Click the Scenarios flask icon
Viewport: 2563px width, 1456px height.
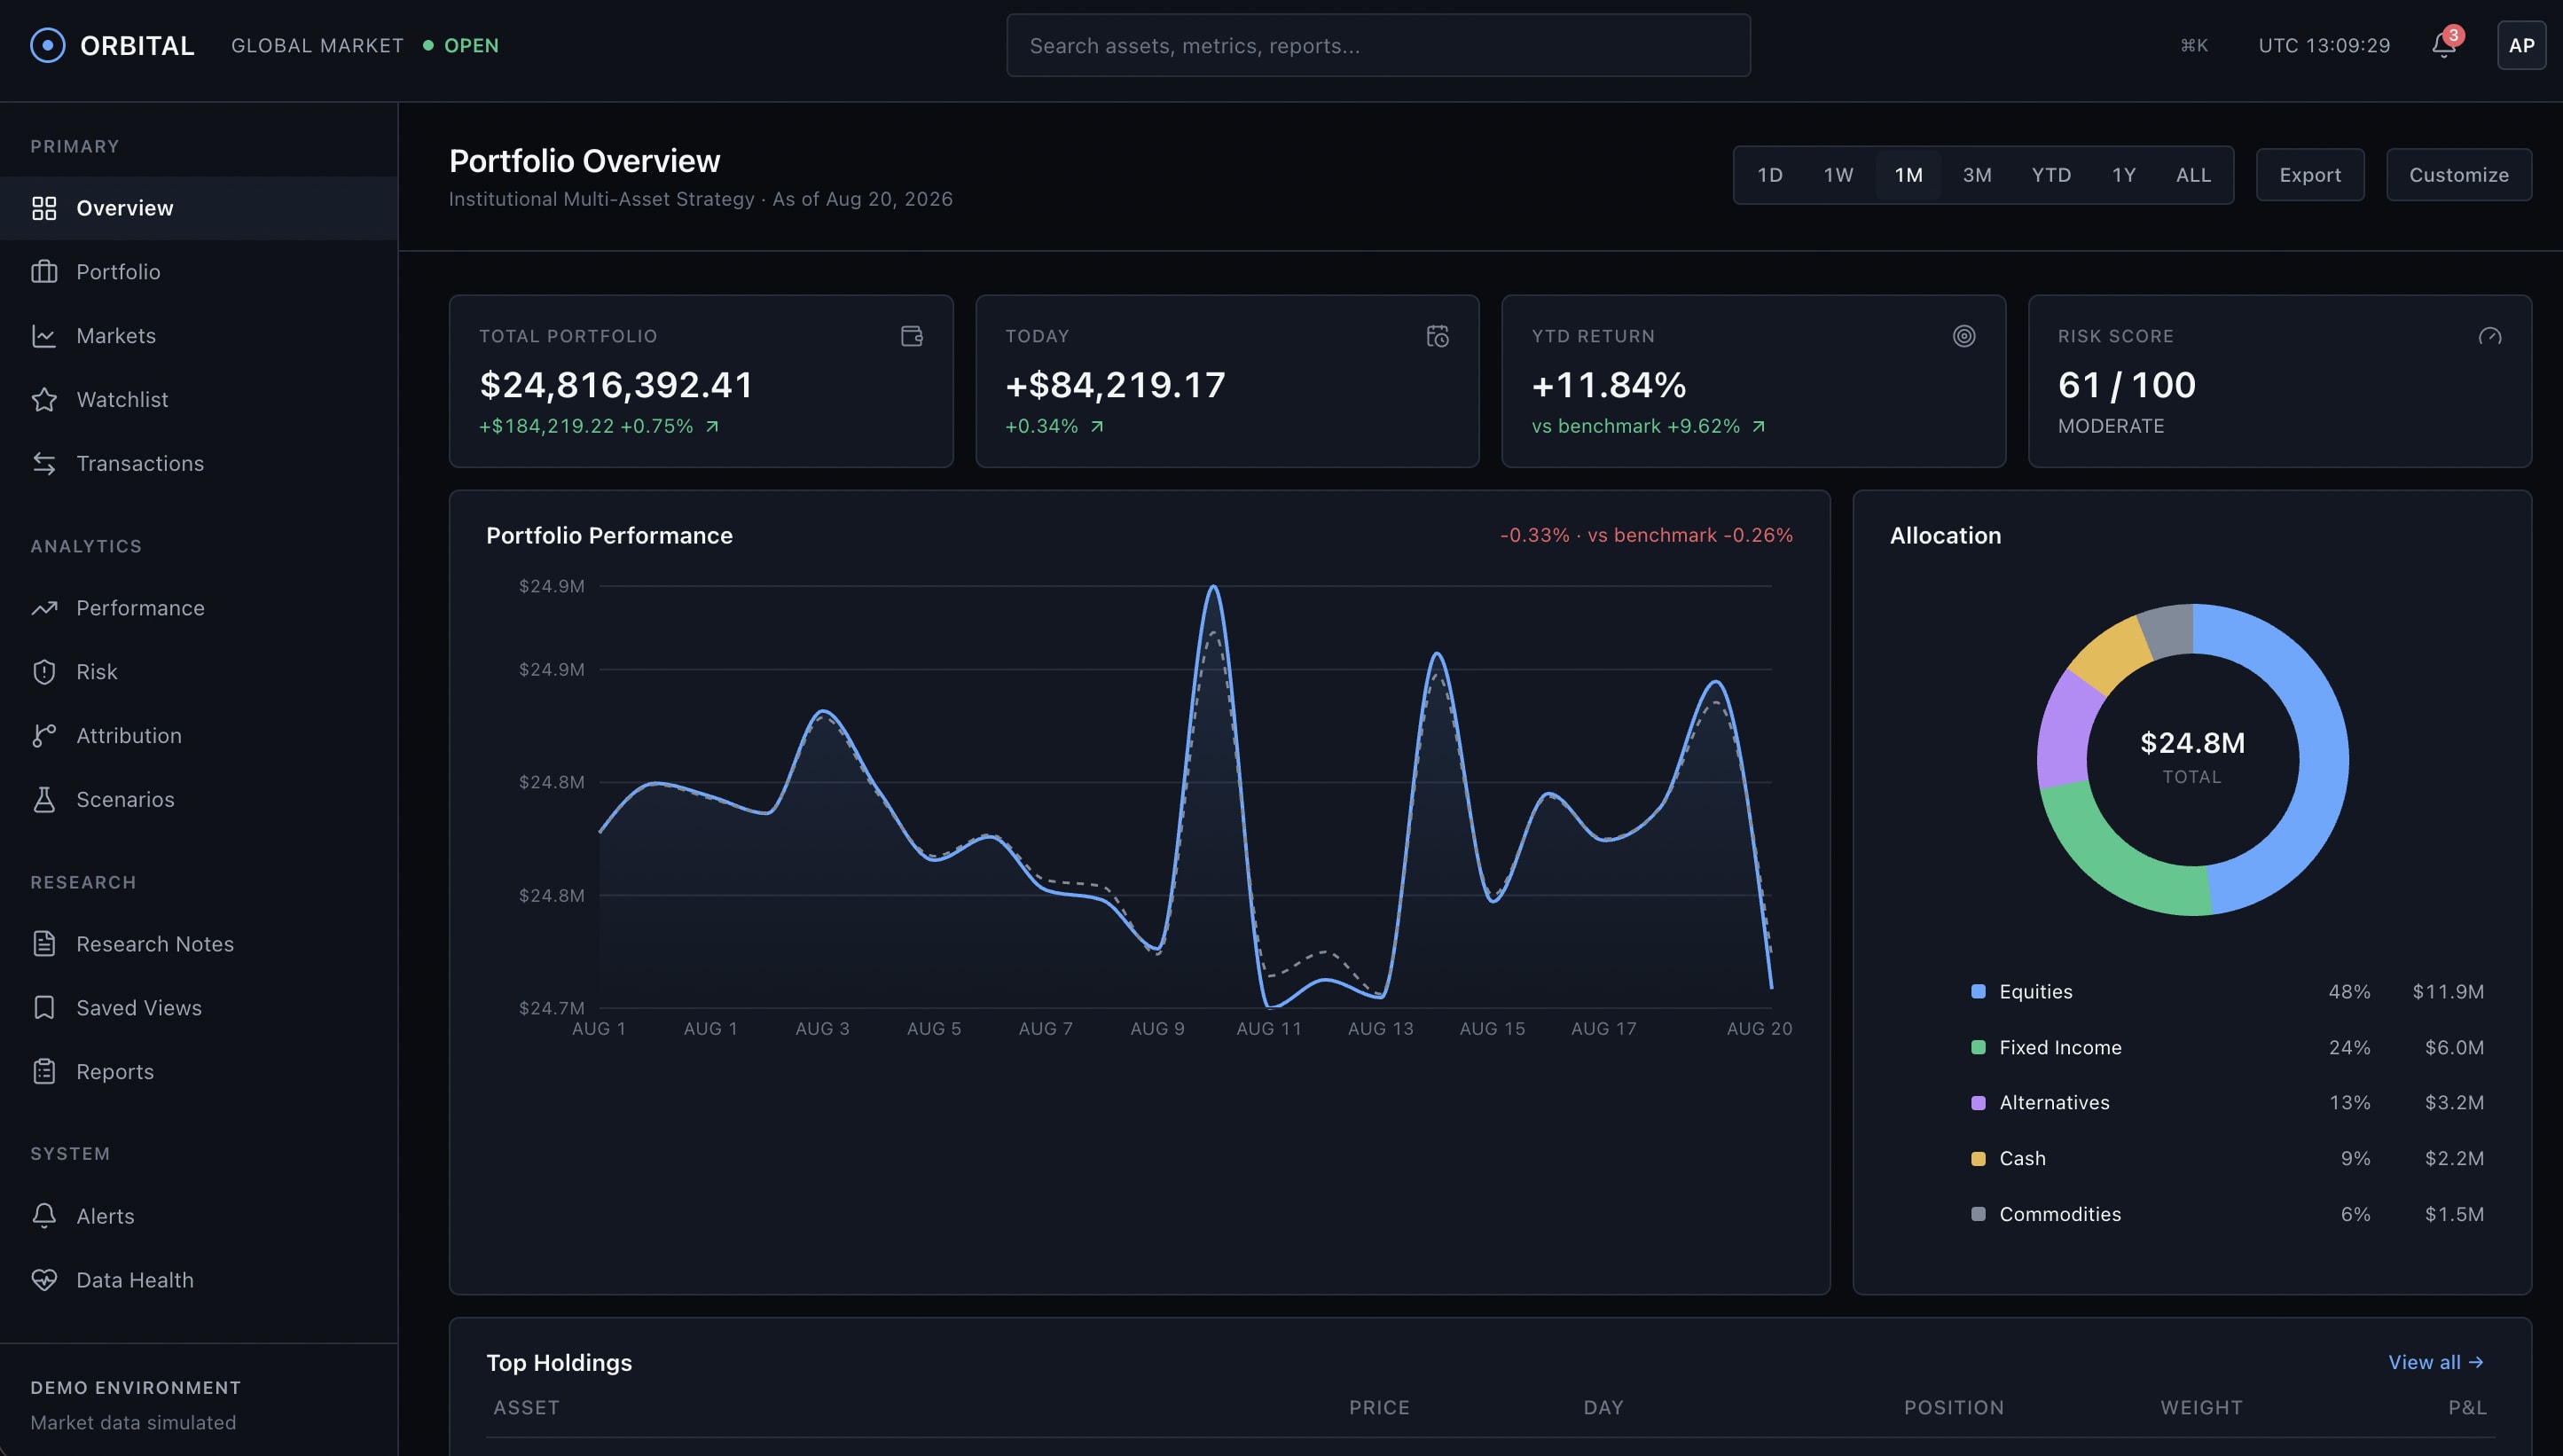click(x=44, y=800)
